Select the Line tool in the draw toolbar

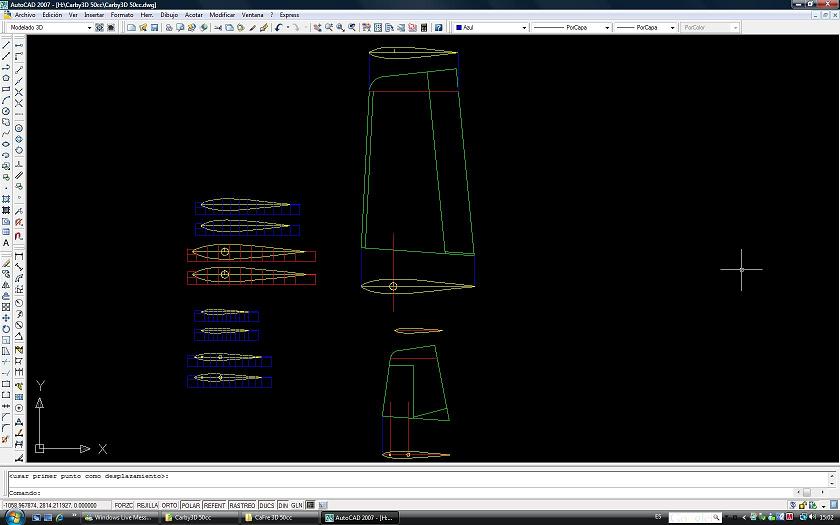(6, 45)
